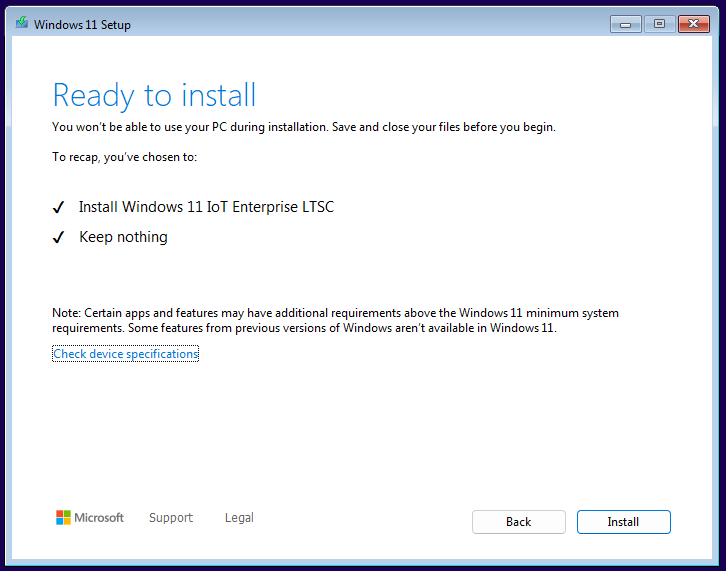Image resolution: width=726 pixels, height=571 pixels.
Task: Close the Windows 11 Setup window
Action: (694, 24)
